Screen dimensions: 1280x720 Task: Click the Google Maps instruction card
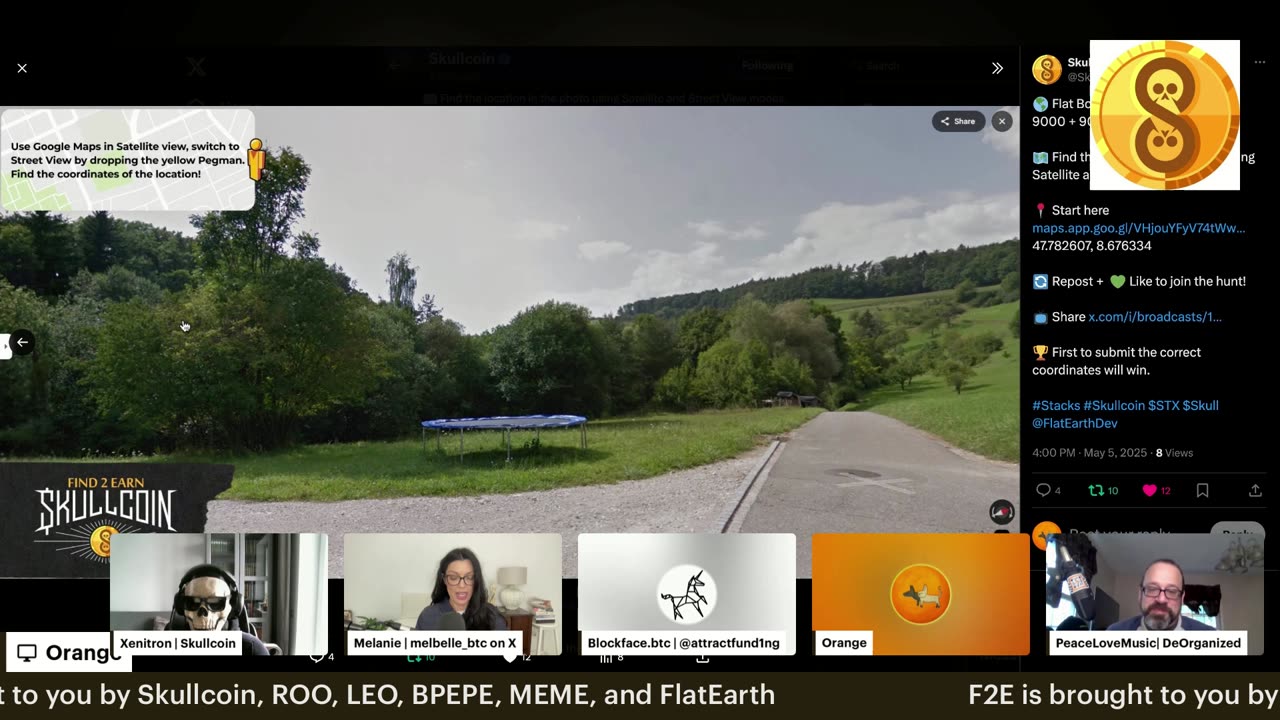tap(127, 159)
